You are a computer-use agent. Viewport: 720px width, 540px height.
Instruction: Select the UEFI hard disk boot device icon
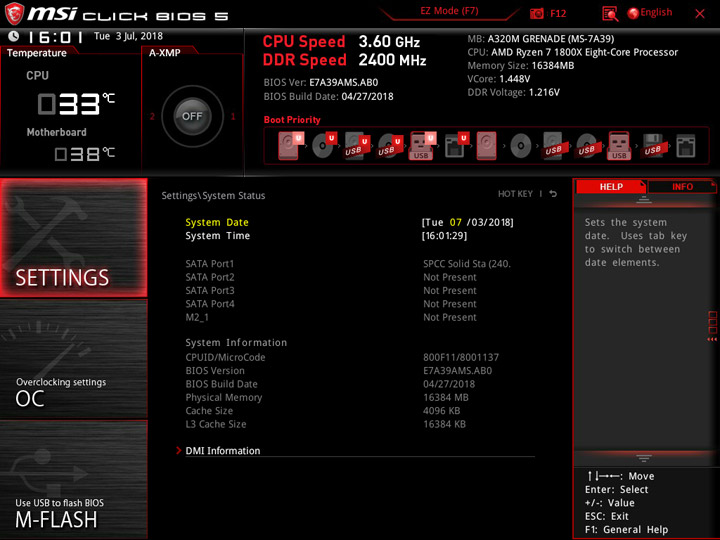tap(290, 145)
